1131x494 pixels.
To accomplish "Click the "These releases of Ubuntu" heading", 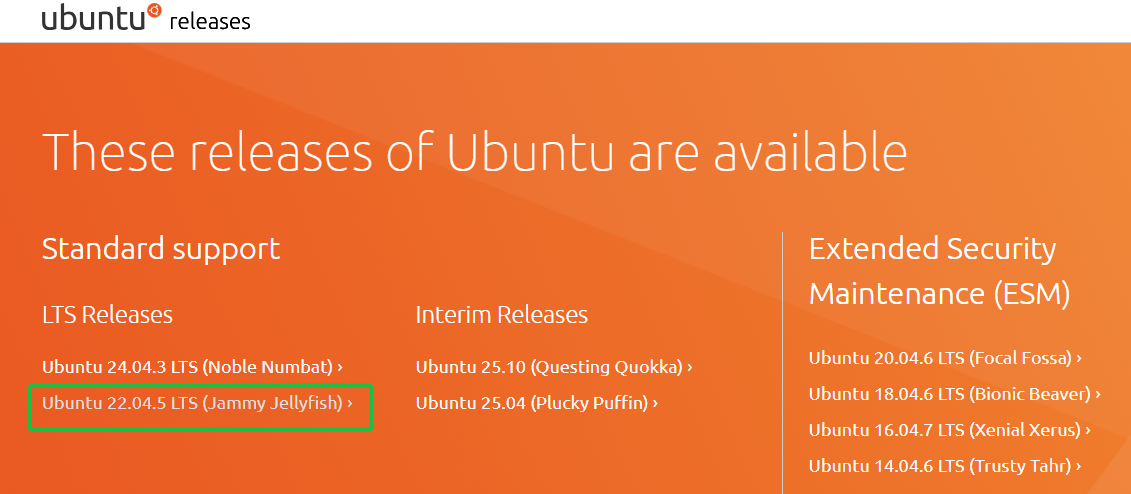I will [474, 152].
